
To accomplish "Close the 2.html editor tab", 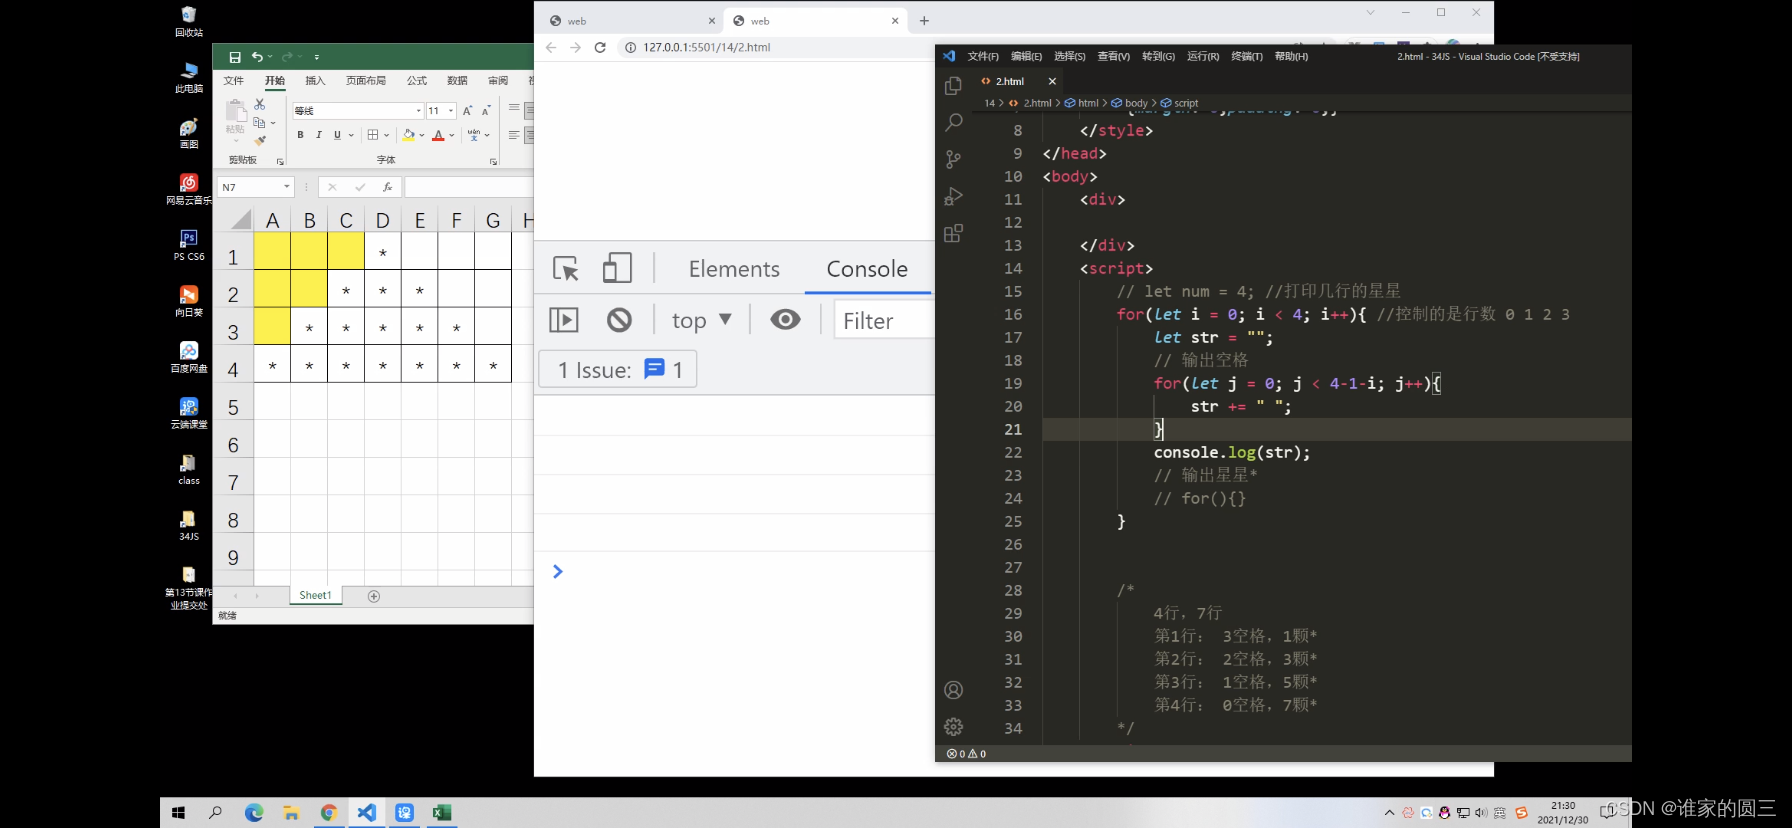I will [1052, 82].
